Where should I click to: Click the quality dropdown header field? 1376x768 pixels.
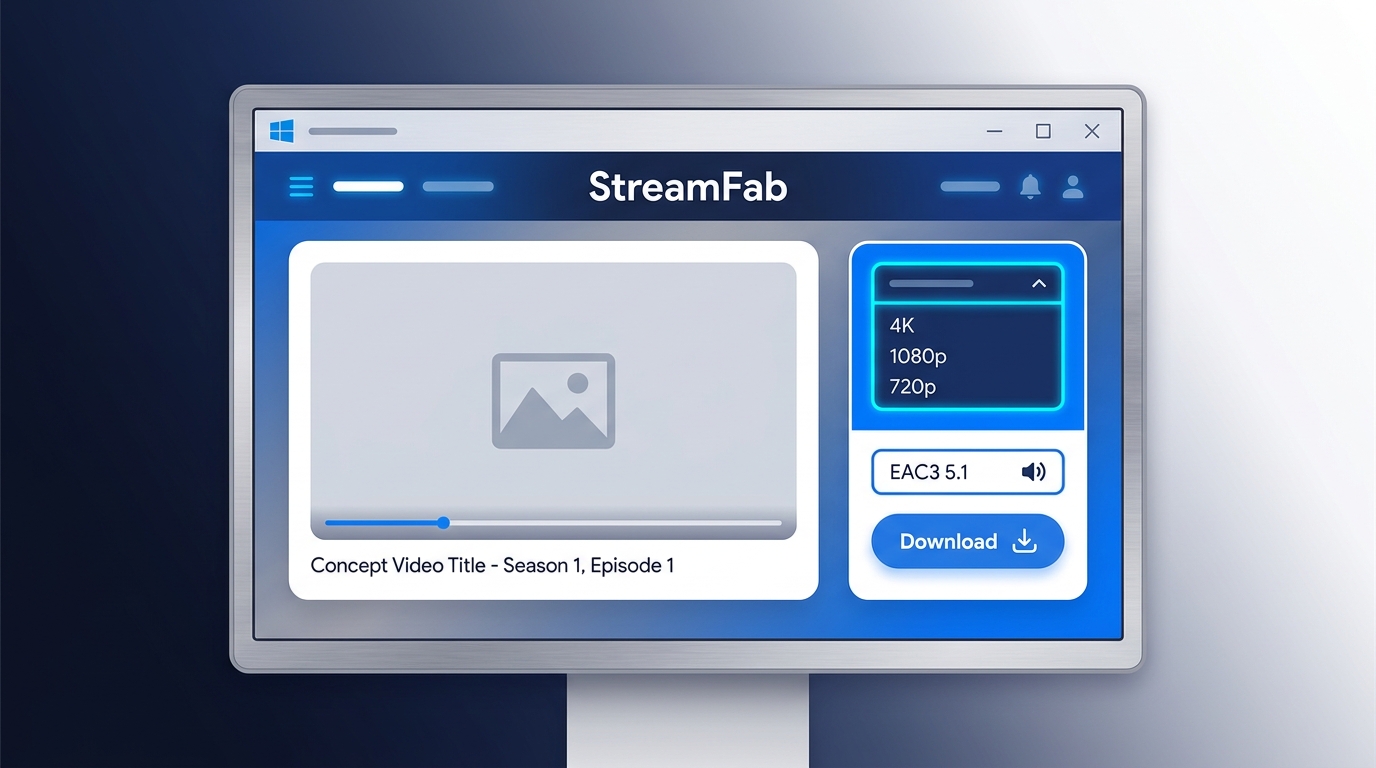[x=967, y=284]
